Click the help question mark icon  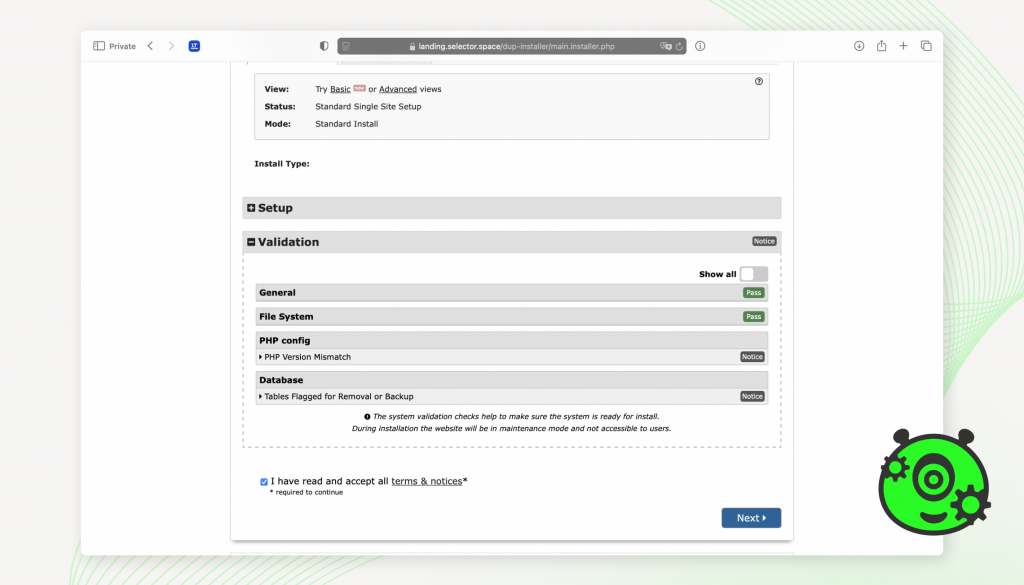[x=759, y=82]
